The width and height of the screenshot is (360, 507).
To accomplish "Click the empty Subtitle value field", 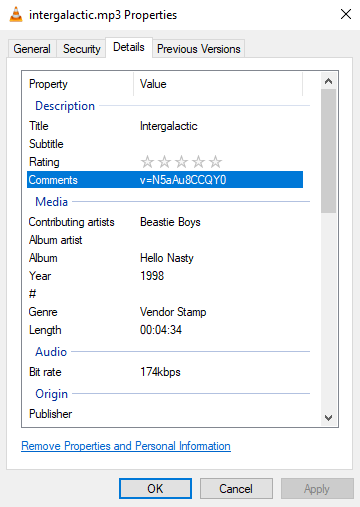I will point(221,144).
